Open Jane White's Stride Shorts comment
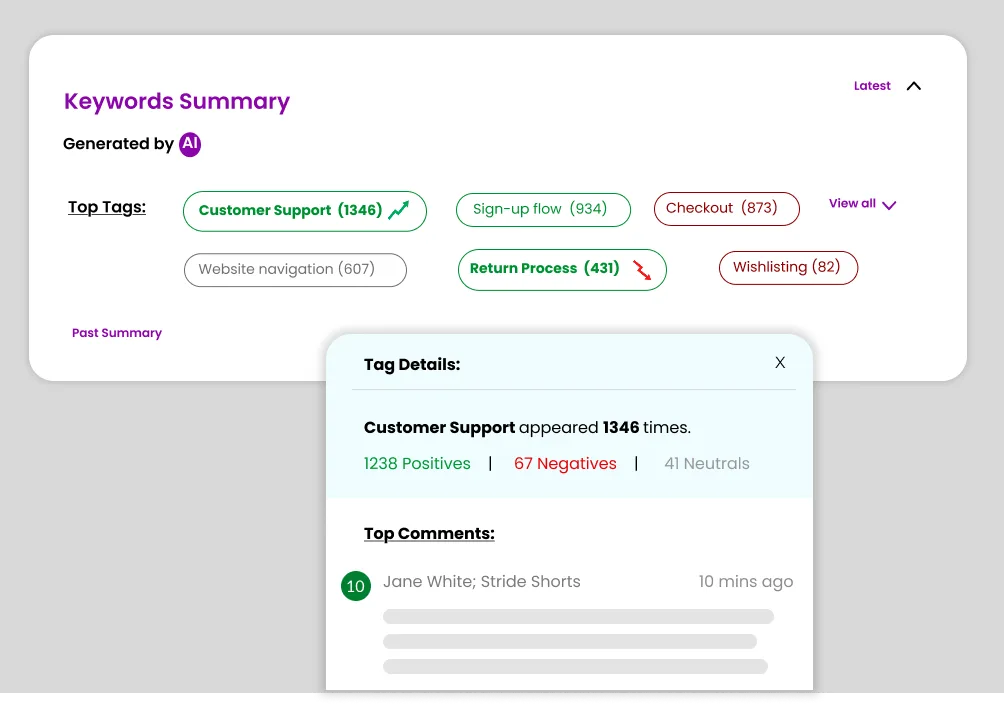The image size is (1004, 705). coord(481,582)
